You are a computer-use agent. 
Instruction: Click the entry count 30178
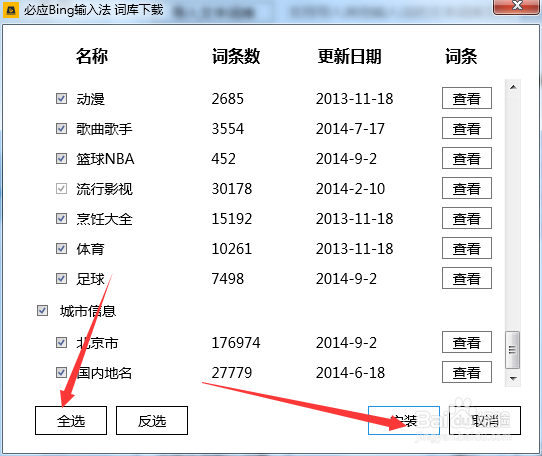coord(232,189)
